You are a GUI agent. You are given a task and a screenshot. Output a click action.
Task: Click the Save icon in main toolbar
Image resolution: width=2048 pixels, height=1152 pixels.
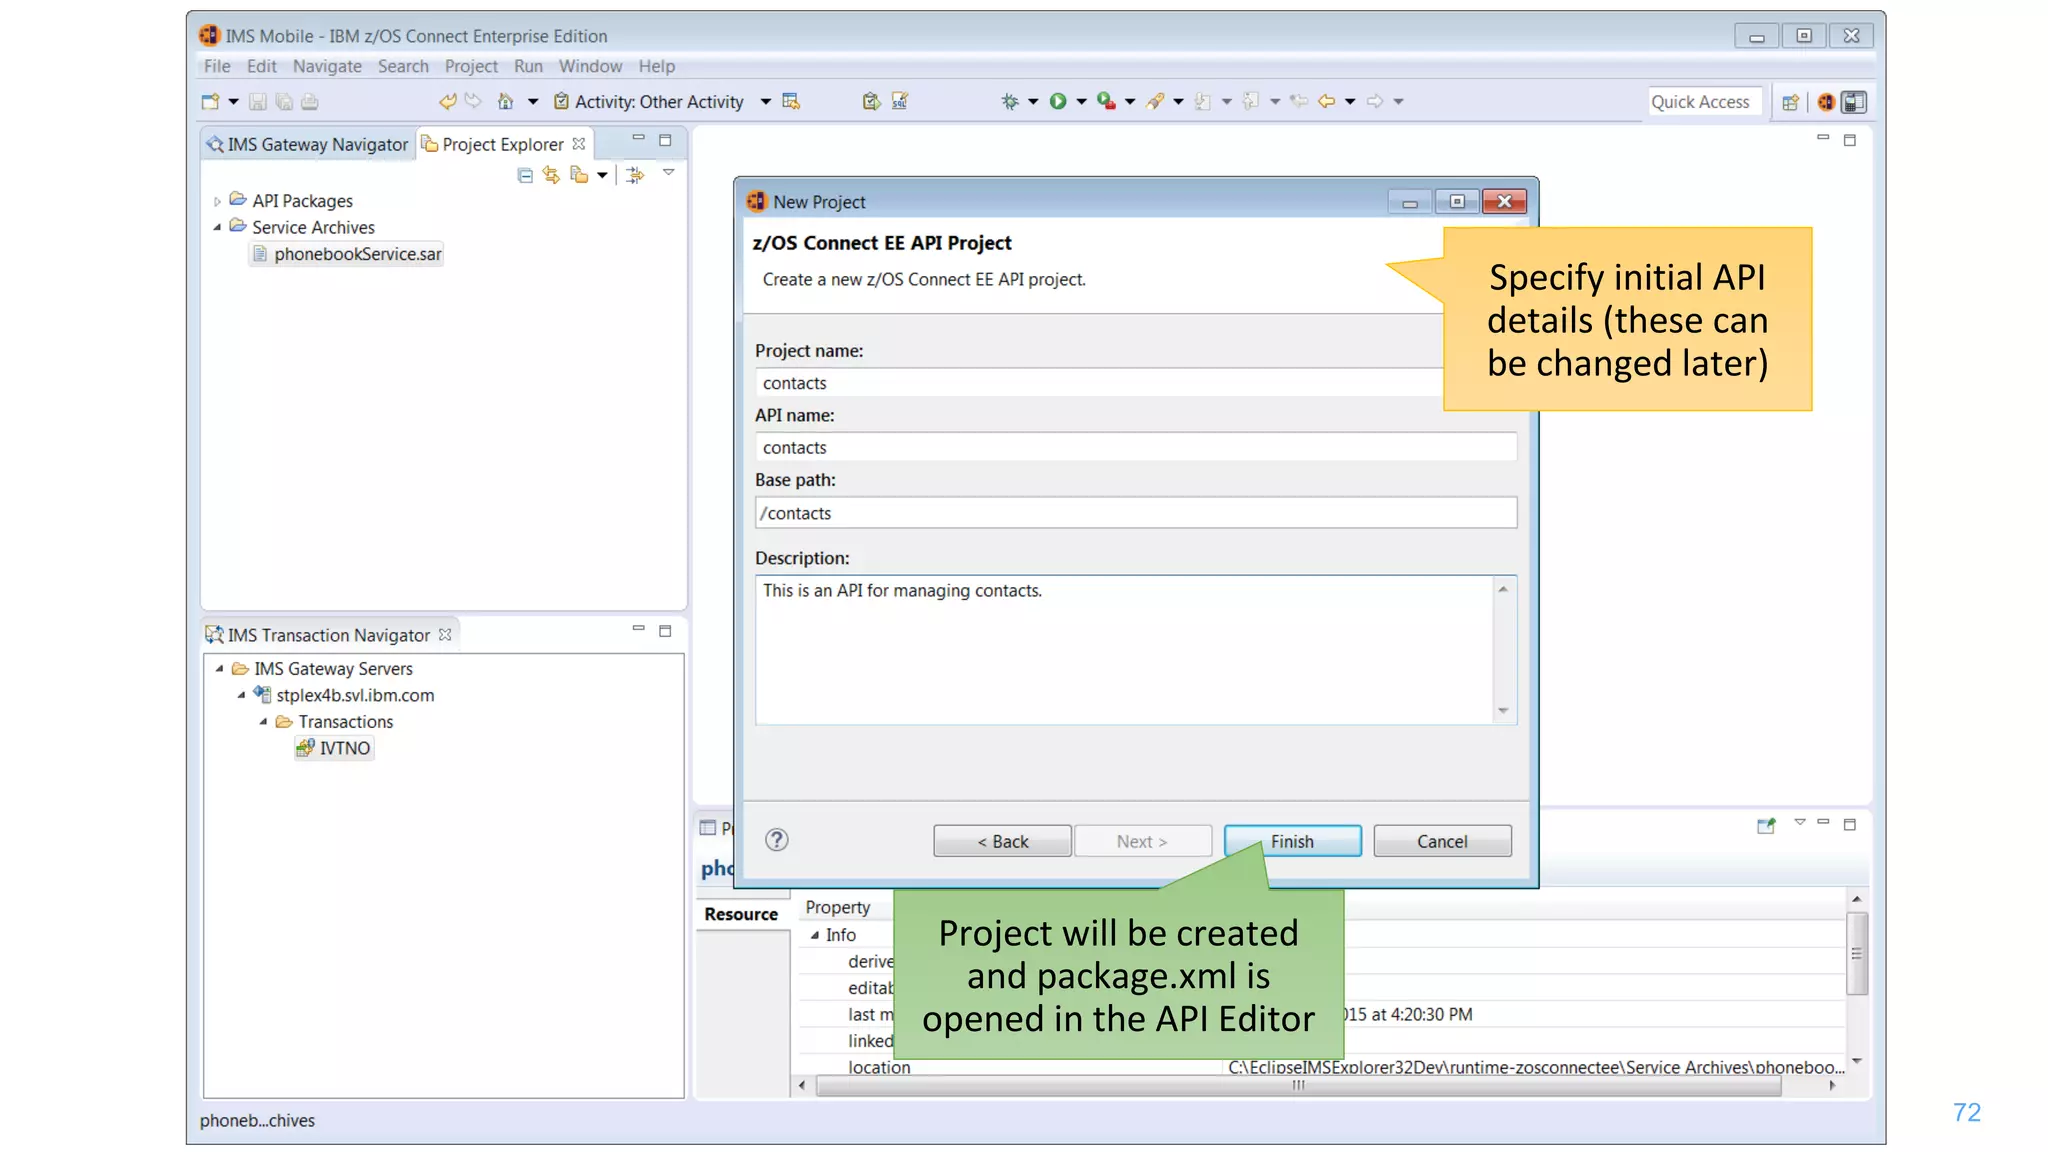click(x=258, y=101)
